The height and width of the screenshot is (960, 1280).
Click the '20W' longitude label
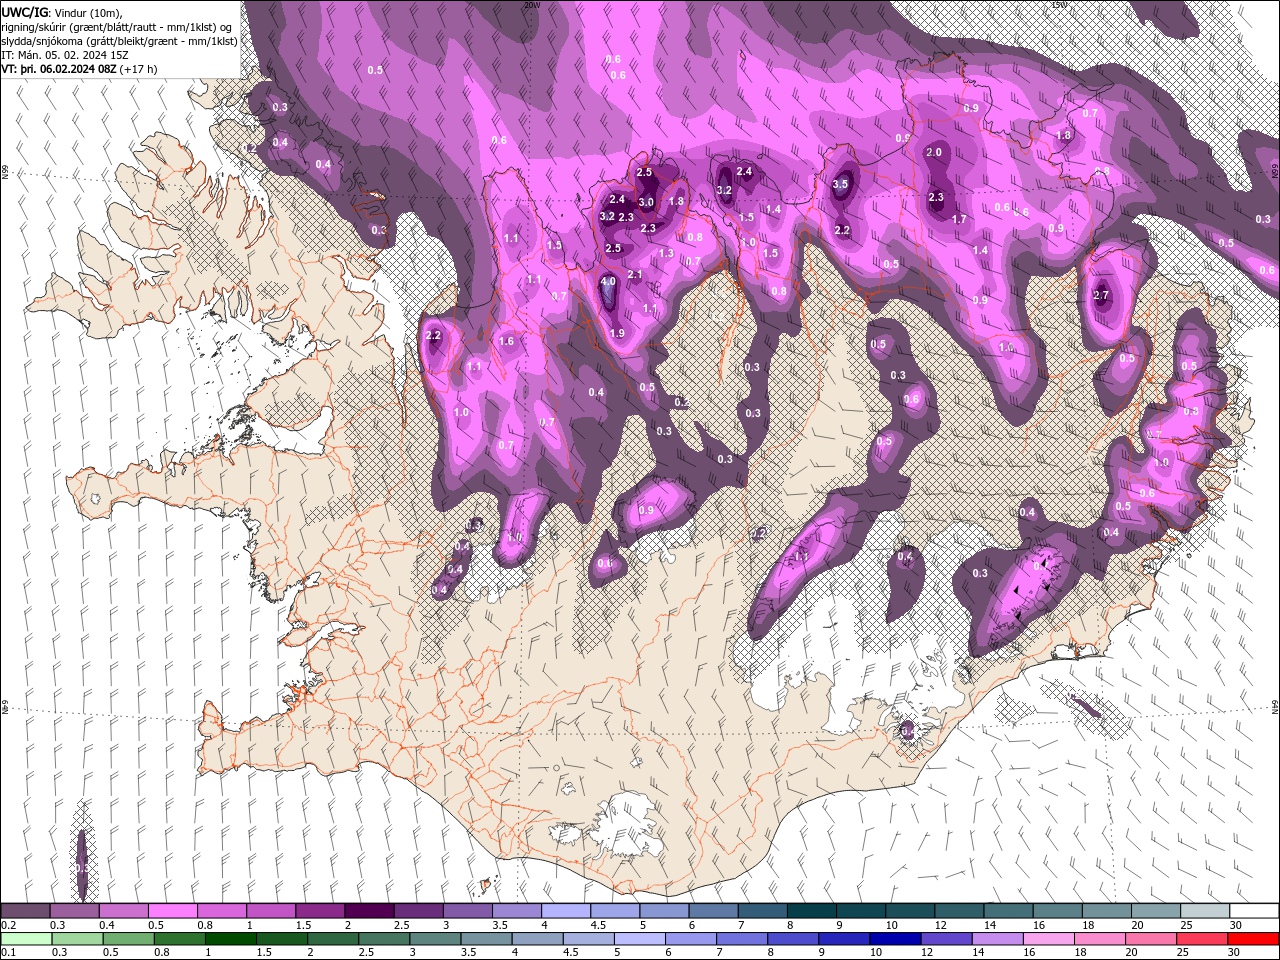click(532, 4)
